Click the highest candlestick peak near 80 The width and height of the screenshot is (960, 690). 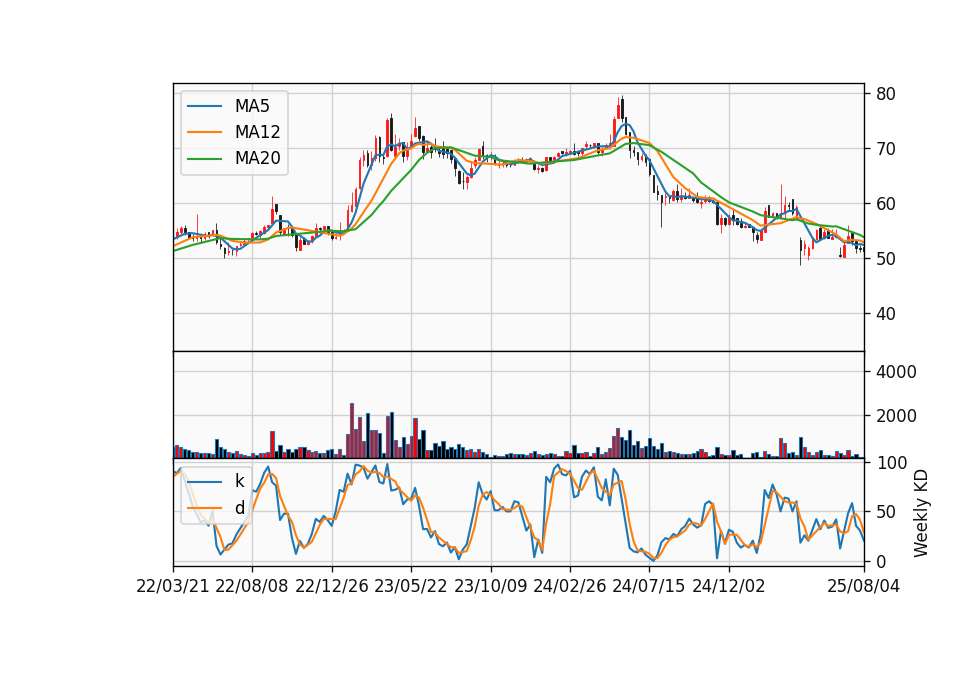coord(621,108)
